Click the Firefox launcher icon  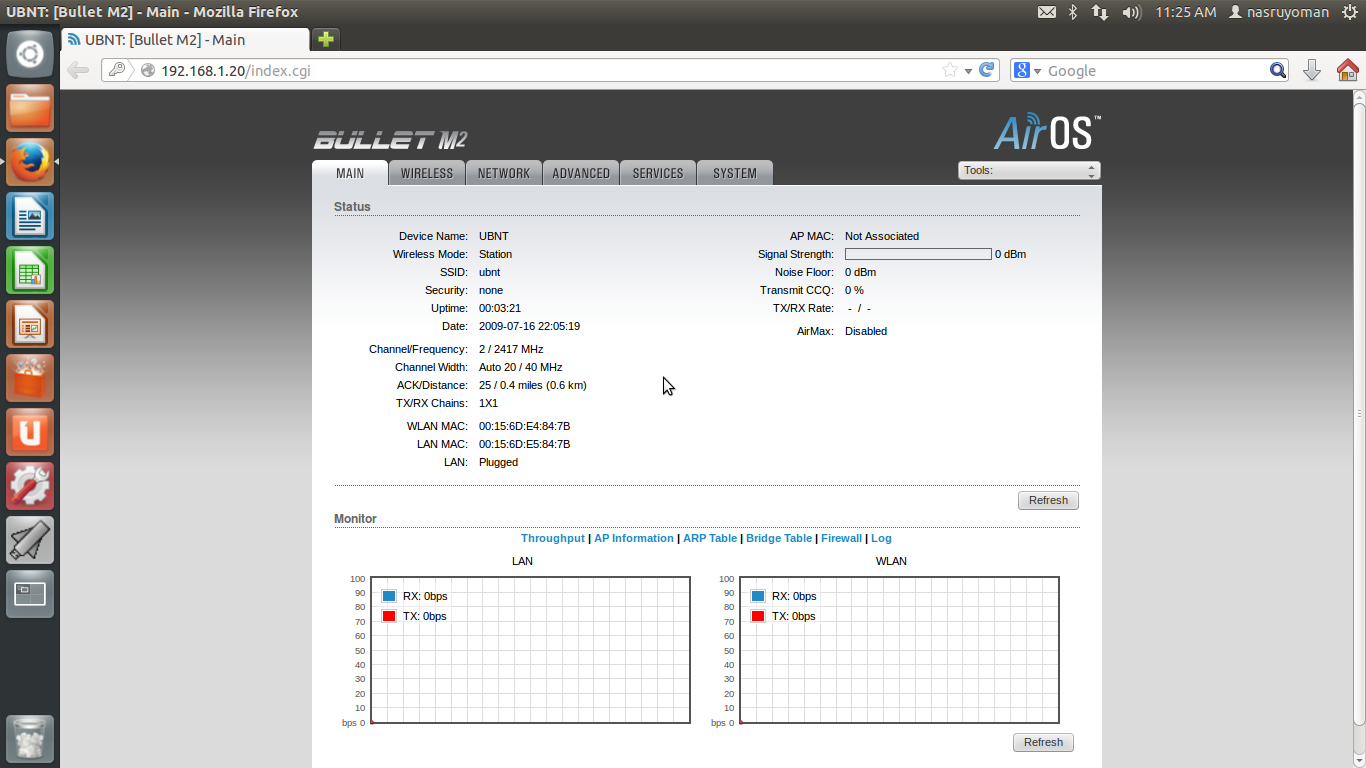tap(30, 162)
